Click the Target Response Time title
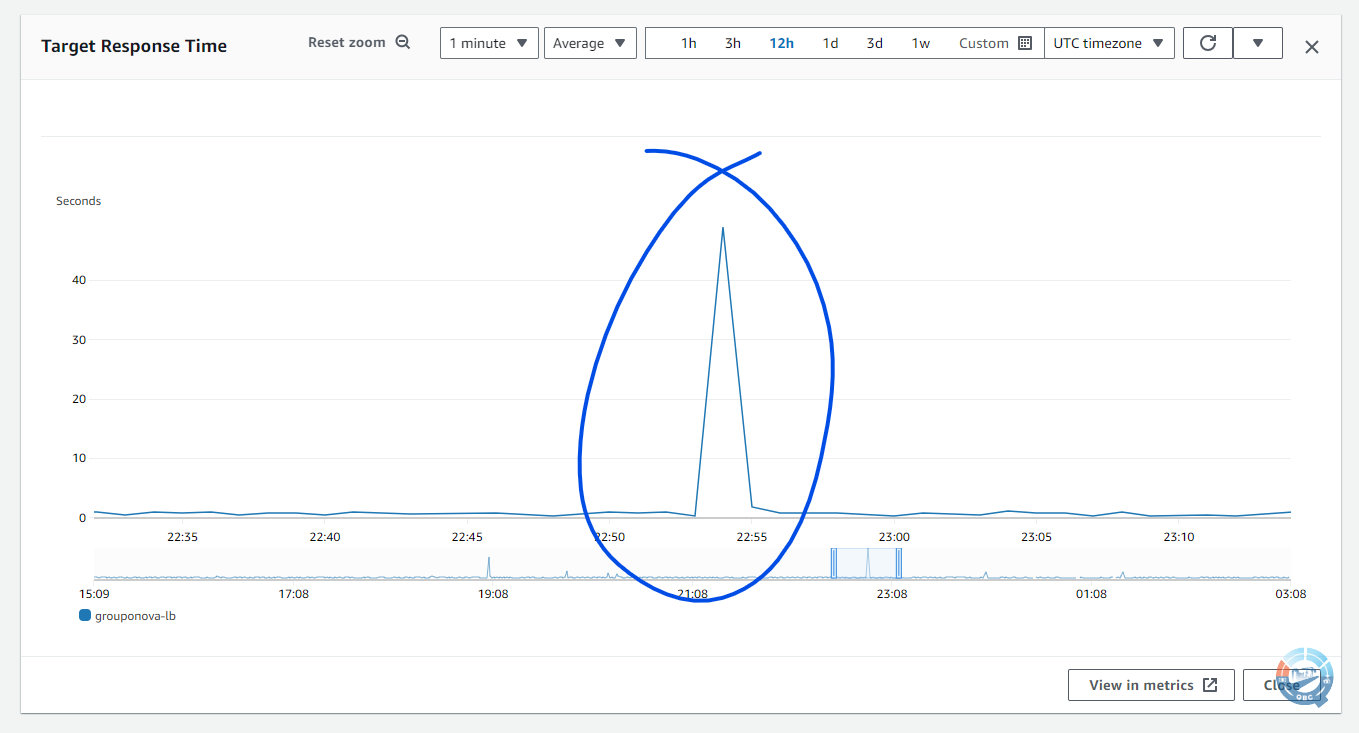Viewport: 1359px width, 733px height. pos(134,46)
